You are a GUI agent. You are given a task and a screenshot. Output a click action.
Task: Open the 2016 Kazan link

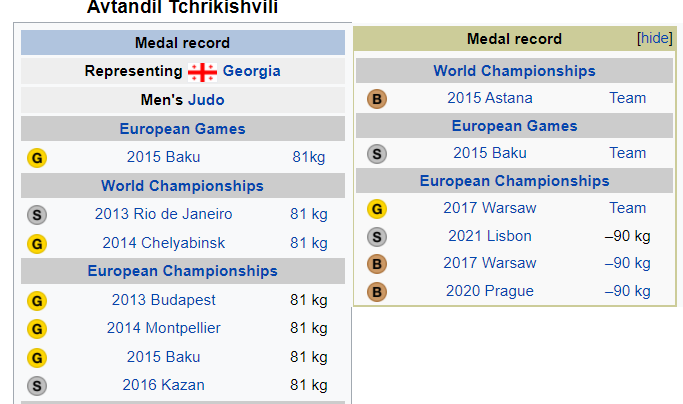point(162,384)
